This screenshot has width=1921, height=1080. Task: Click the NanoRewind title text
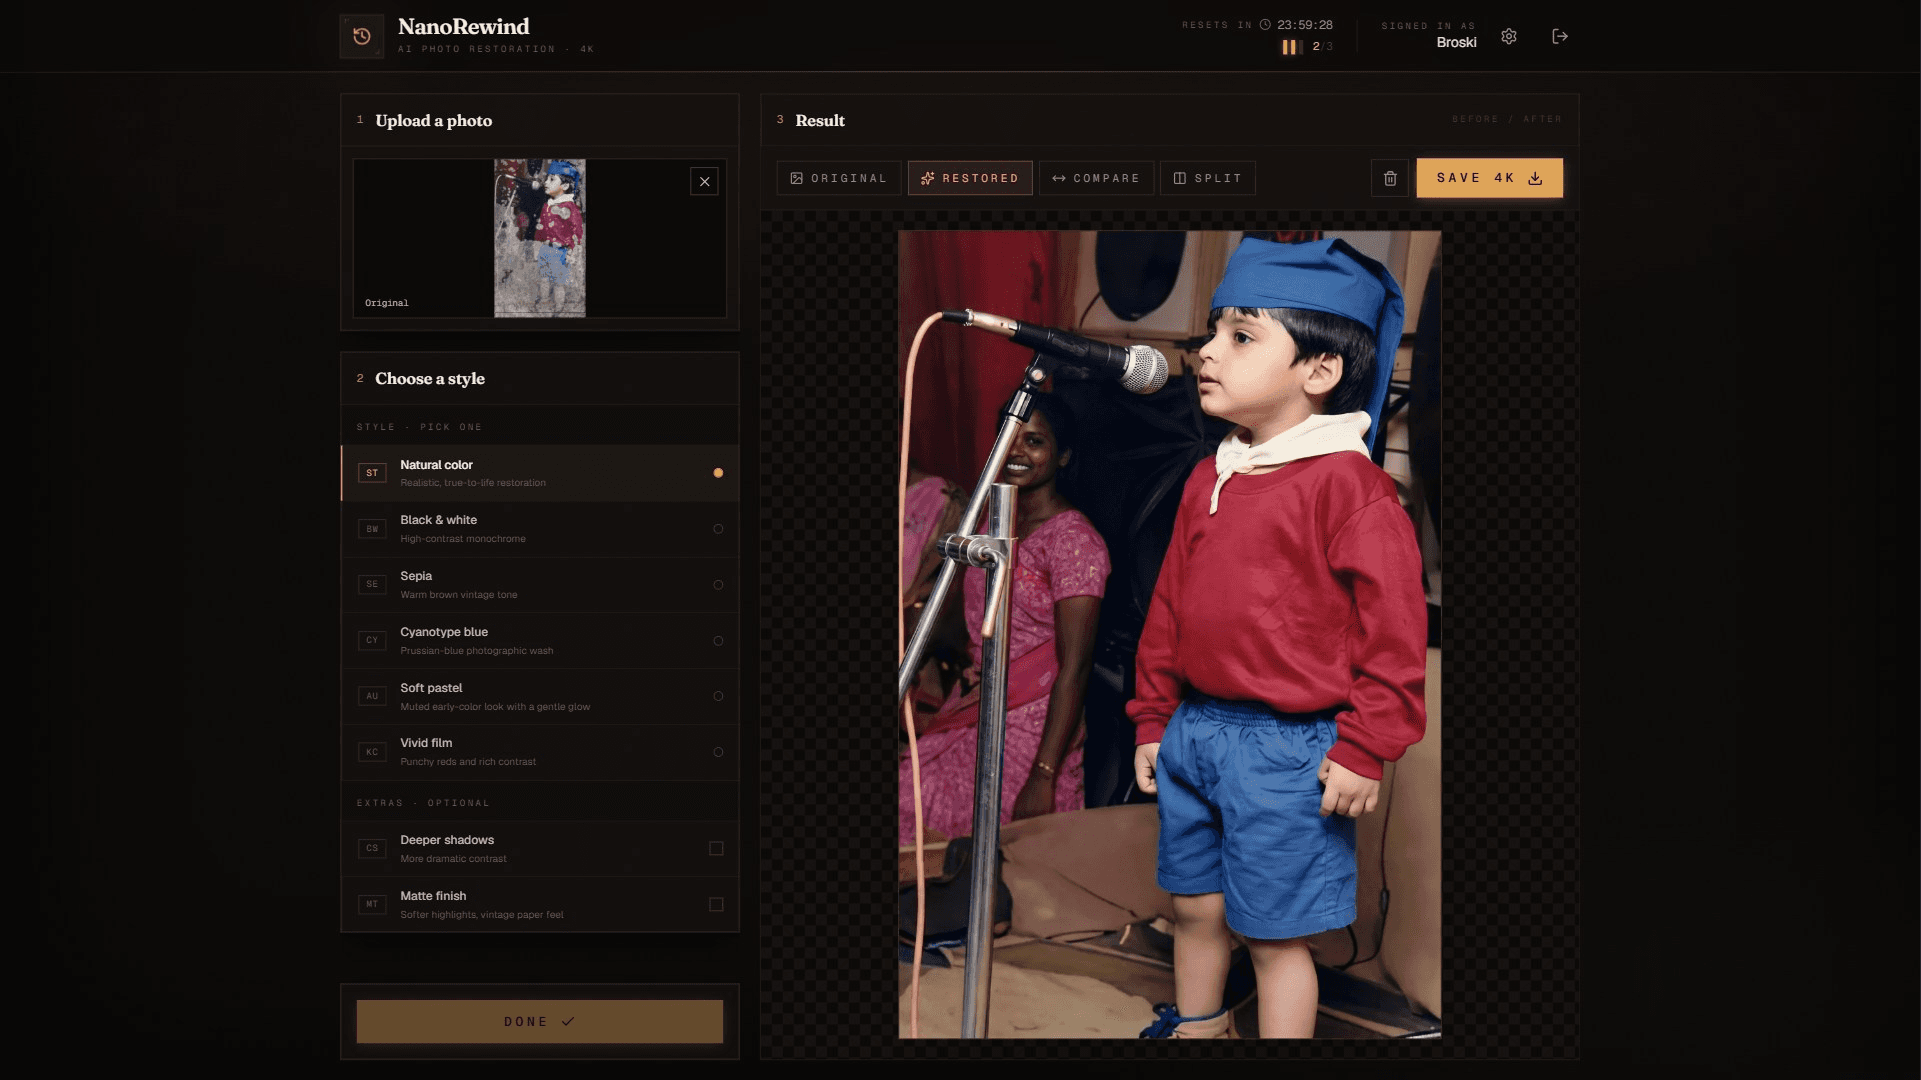[x=463, y=26]
